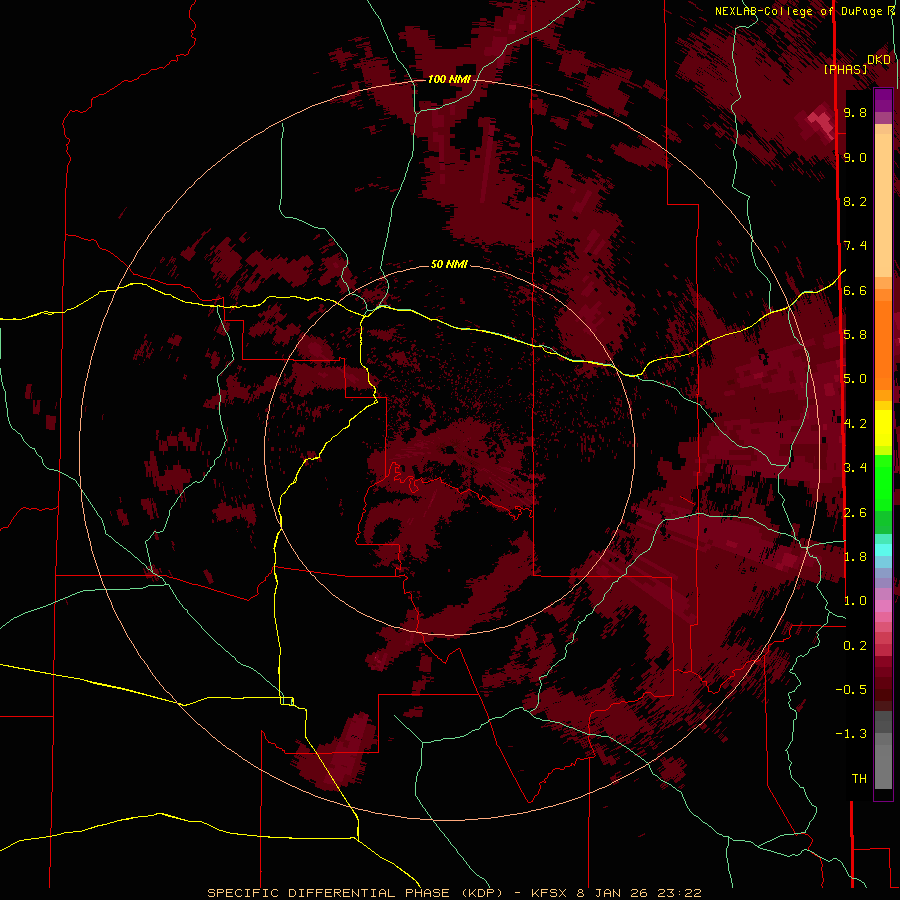Click the 8.2 value on the color scale

(855, 202)
